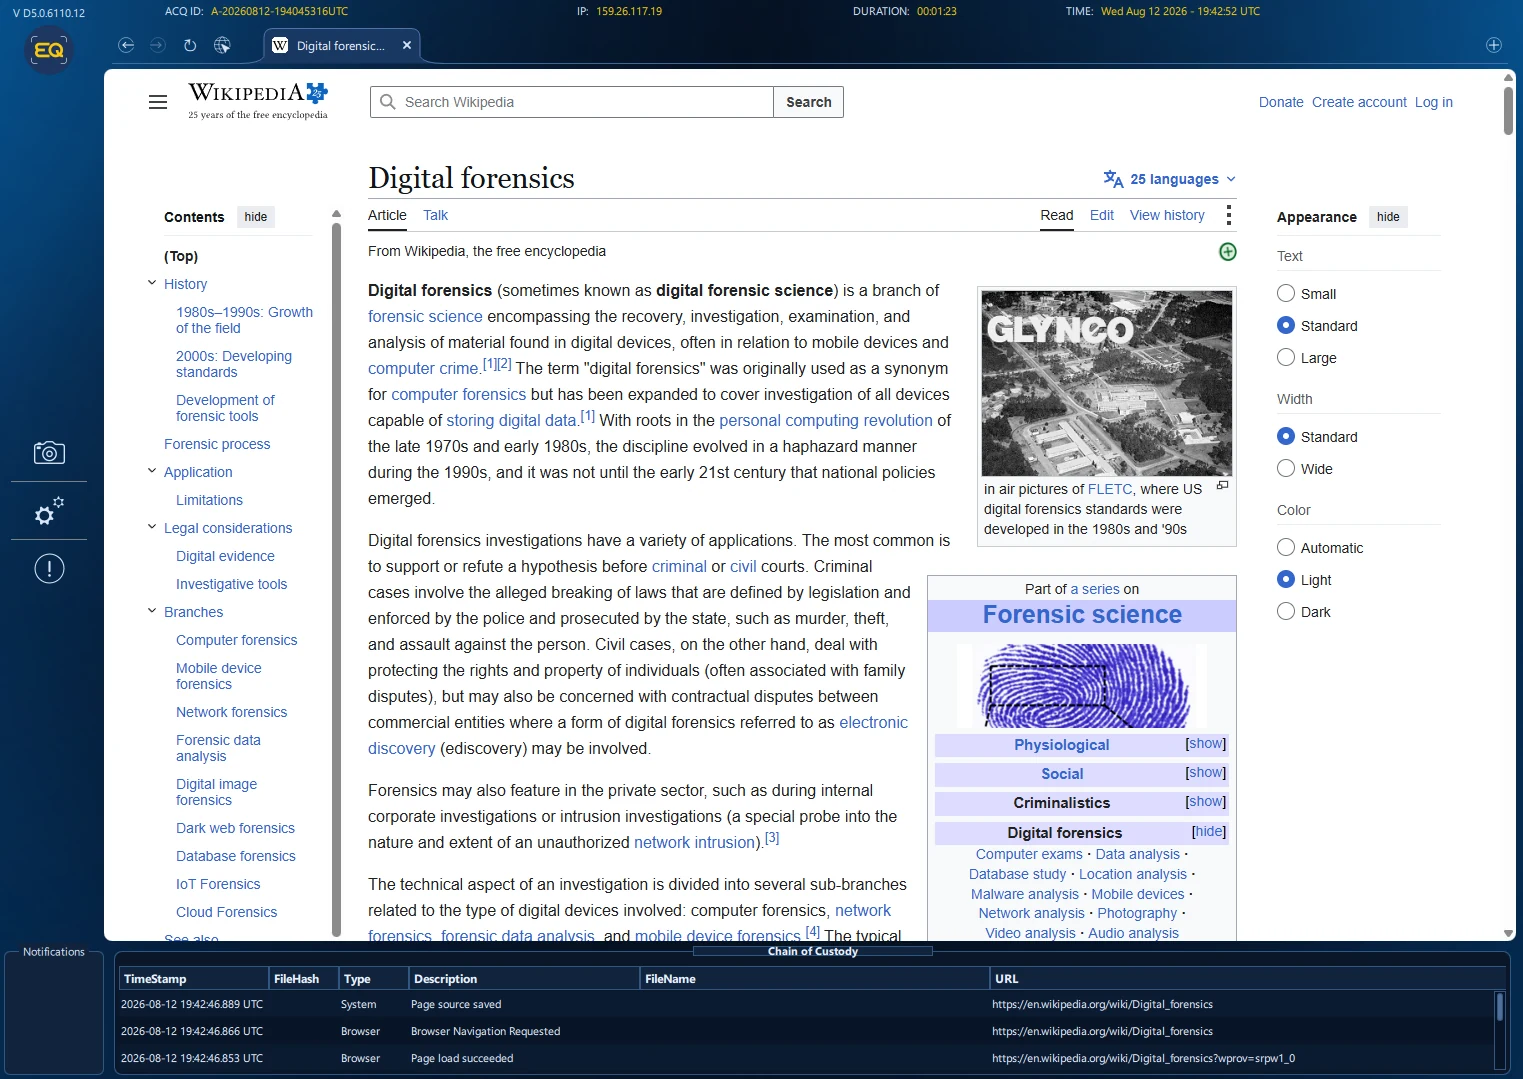Select Standard text size
Screen dimensions: 1523x1079
[x=1286, y=325]
